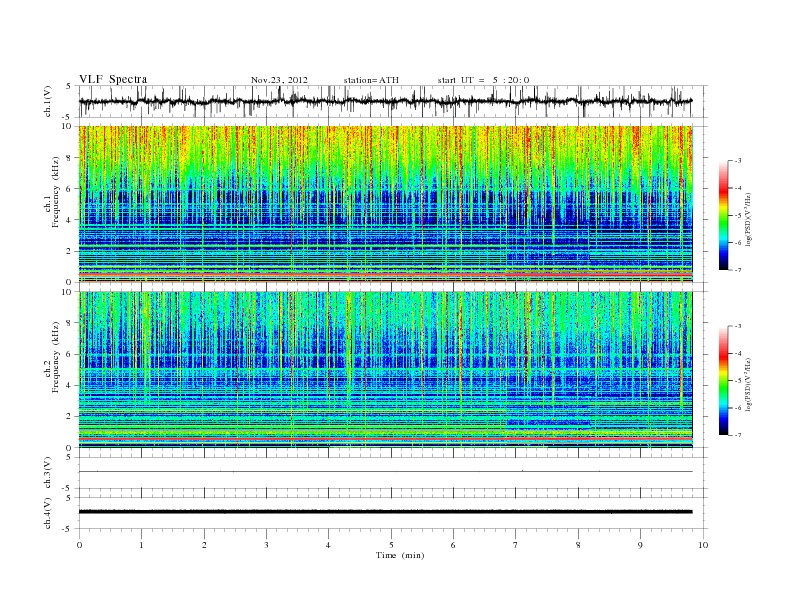This screenshot has width=792, height=612.
Task: Click the time axis tick label '10'
Action: tap(703, 545)
